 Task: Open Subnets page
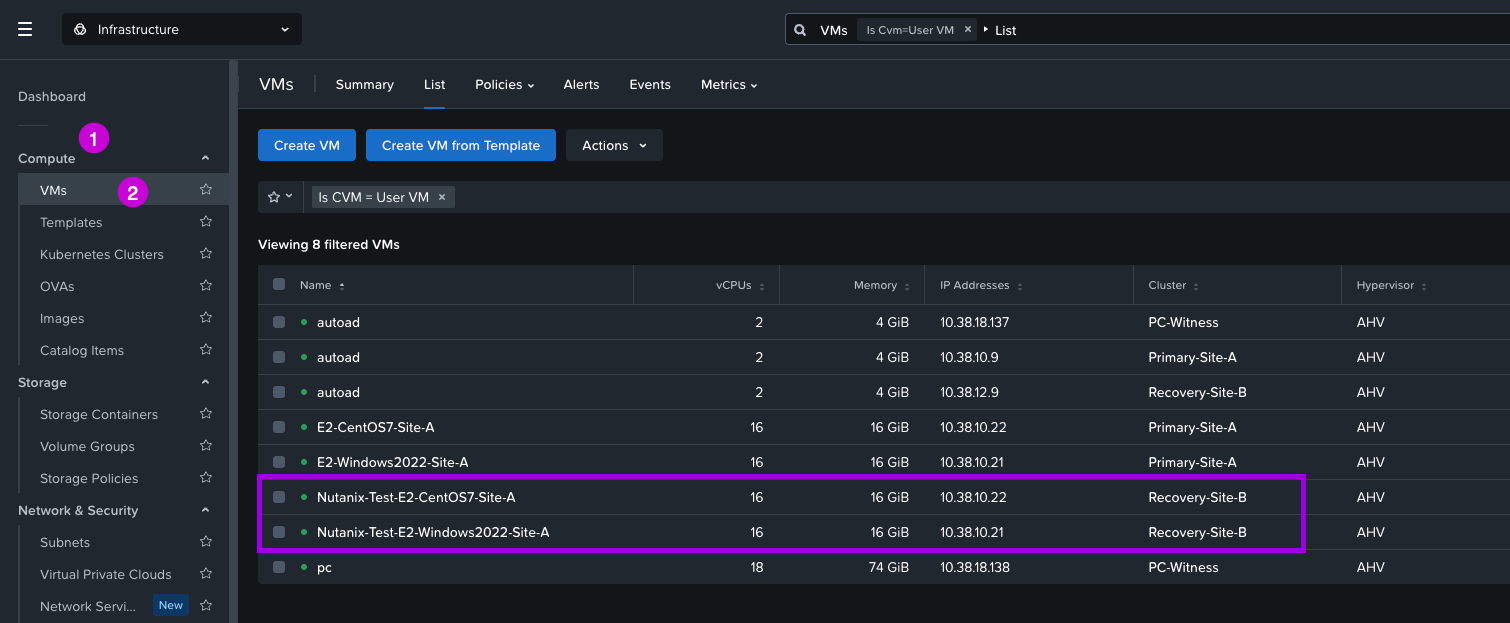pyautogui.click(x=65, y=542)
